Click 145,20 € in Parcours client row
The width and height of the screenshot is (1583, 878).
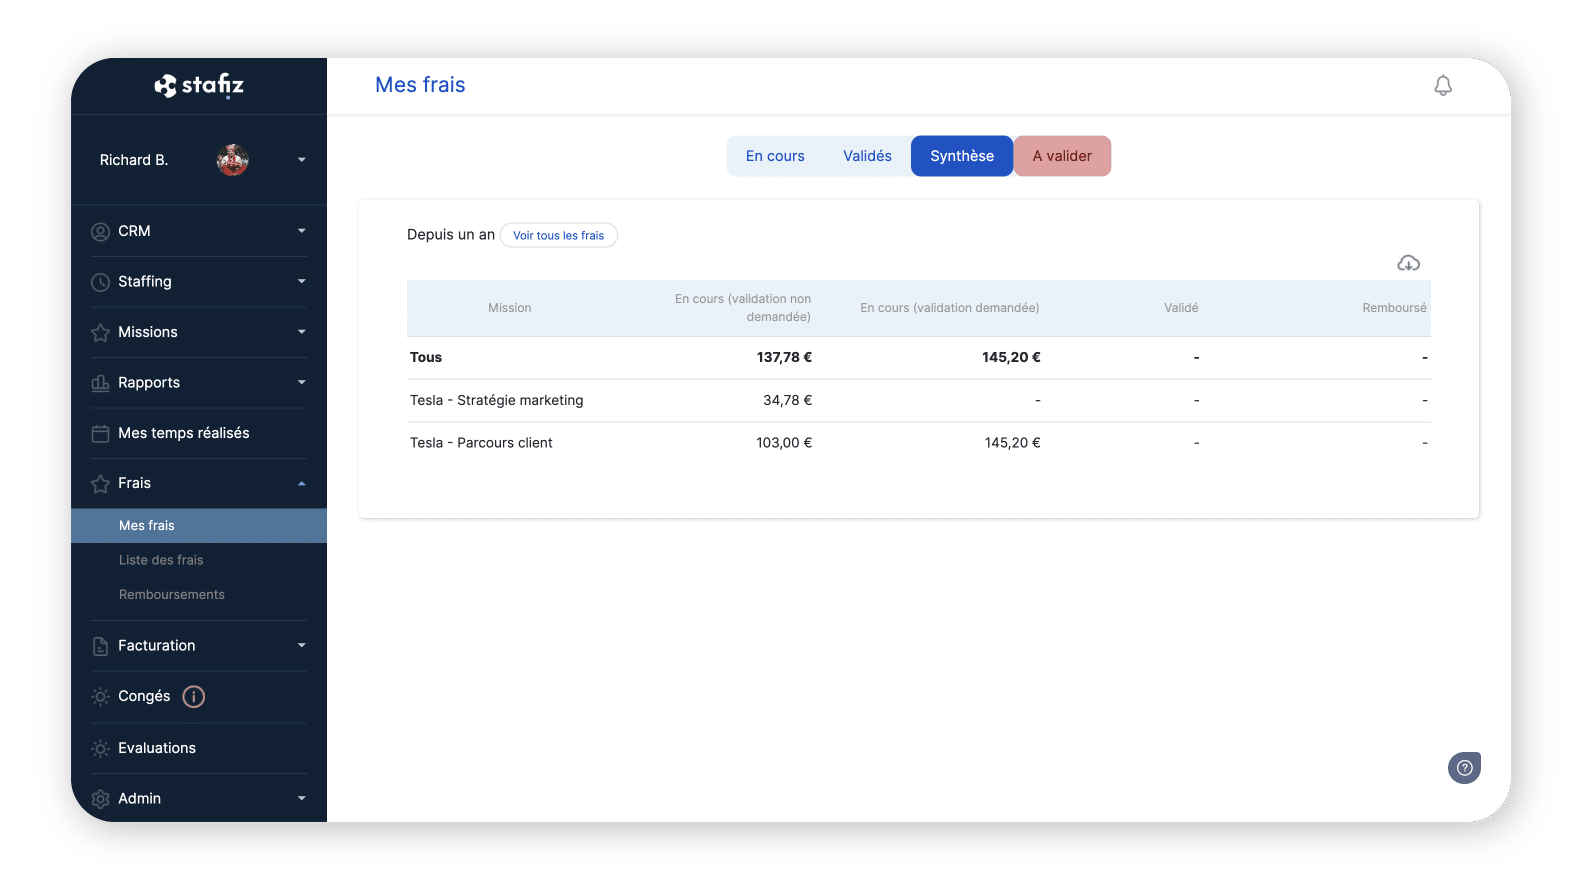pos(1012,443)
